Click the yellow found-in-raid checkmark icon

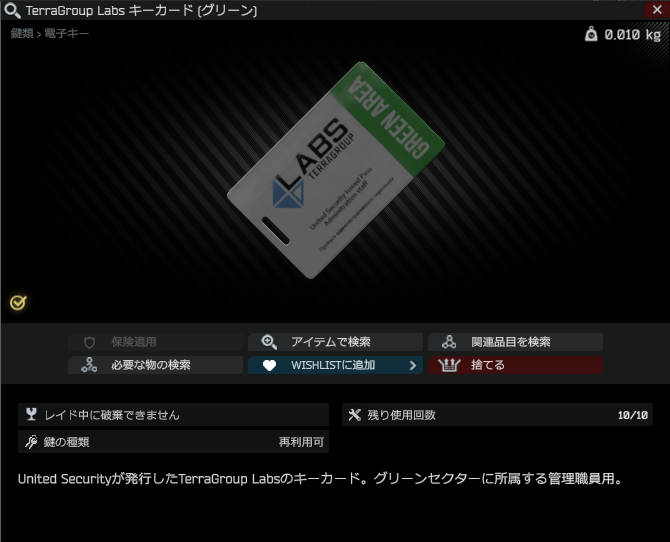pos(18,303)
